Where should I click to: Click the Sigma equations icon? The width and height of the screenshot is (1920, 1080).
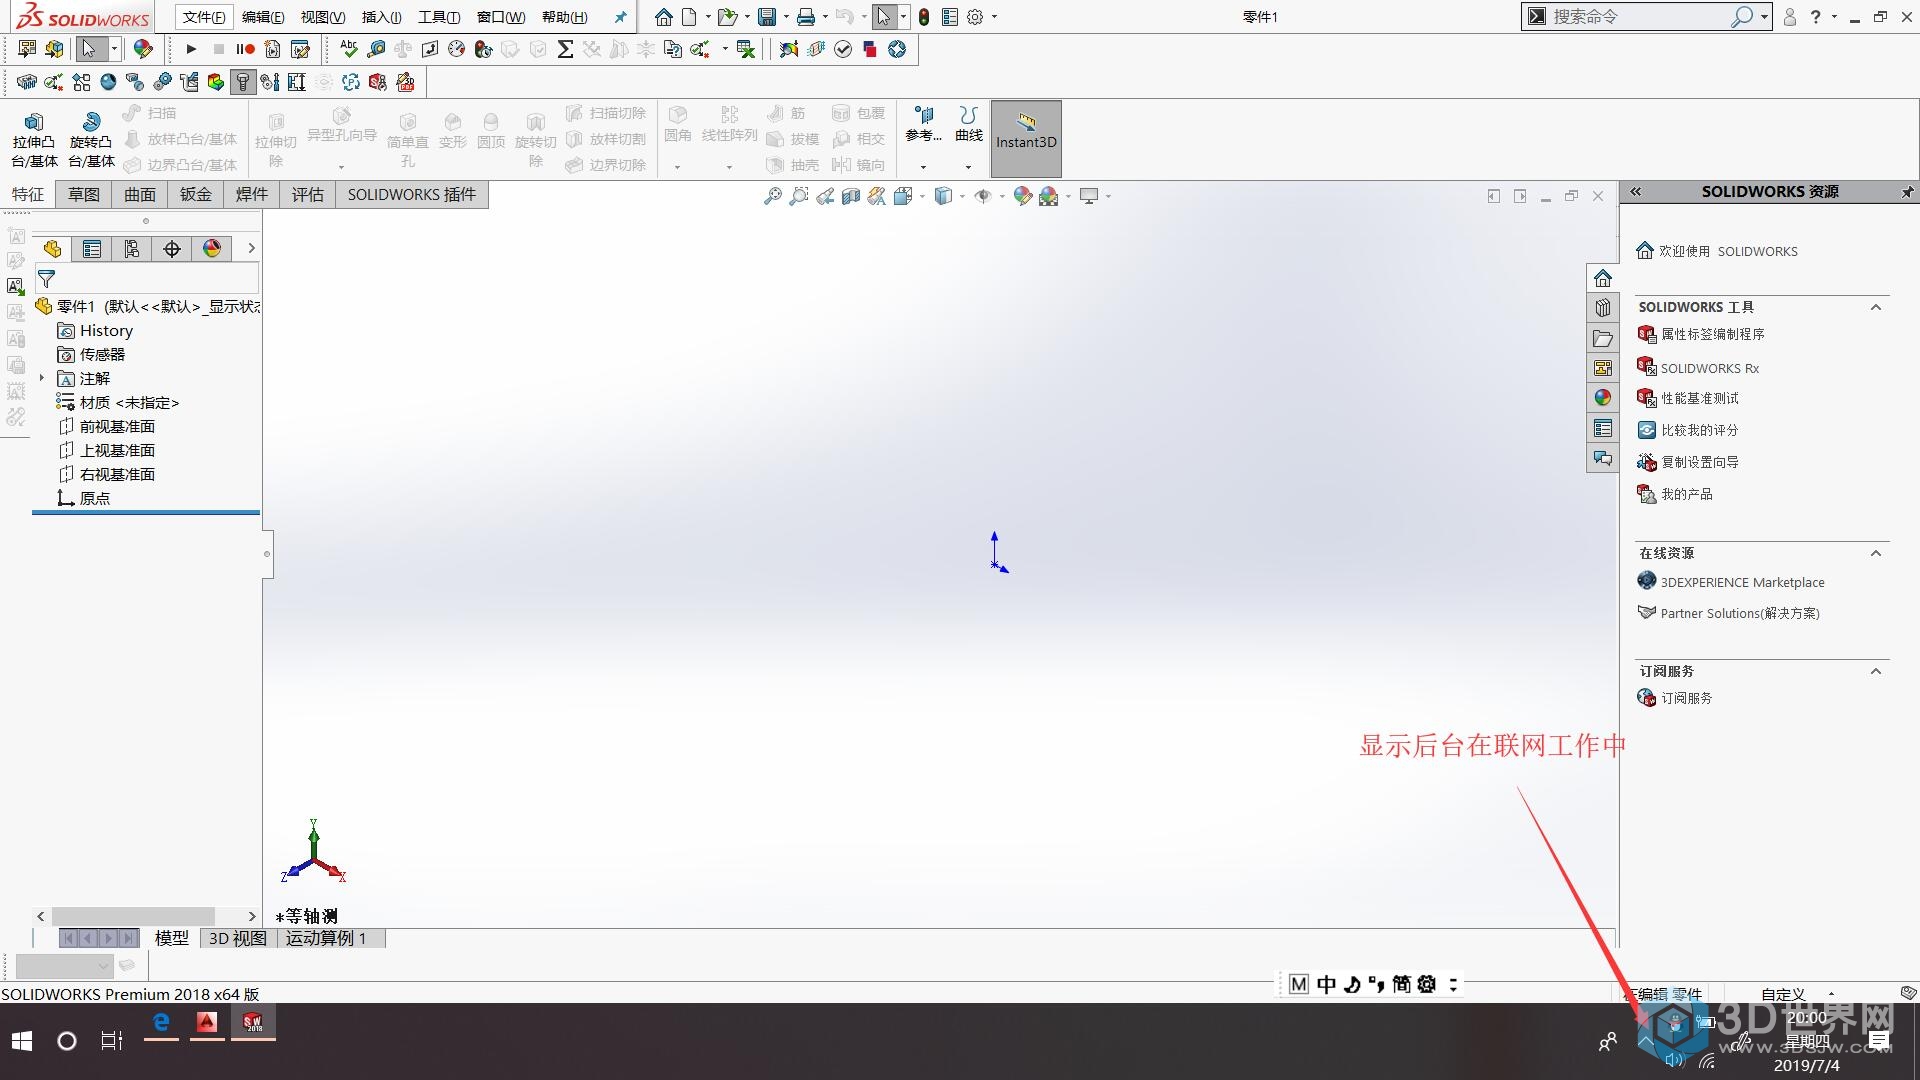click(565, 49)
